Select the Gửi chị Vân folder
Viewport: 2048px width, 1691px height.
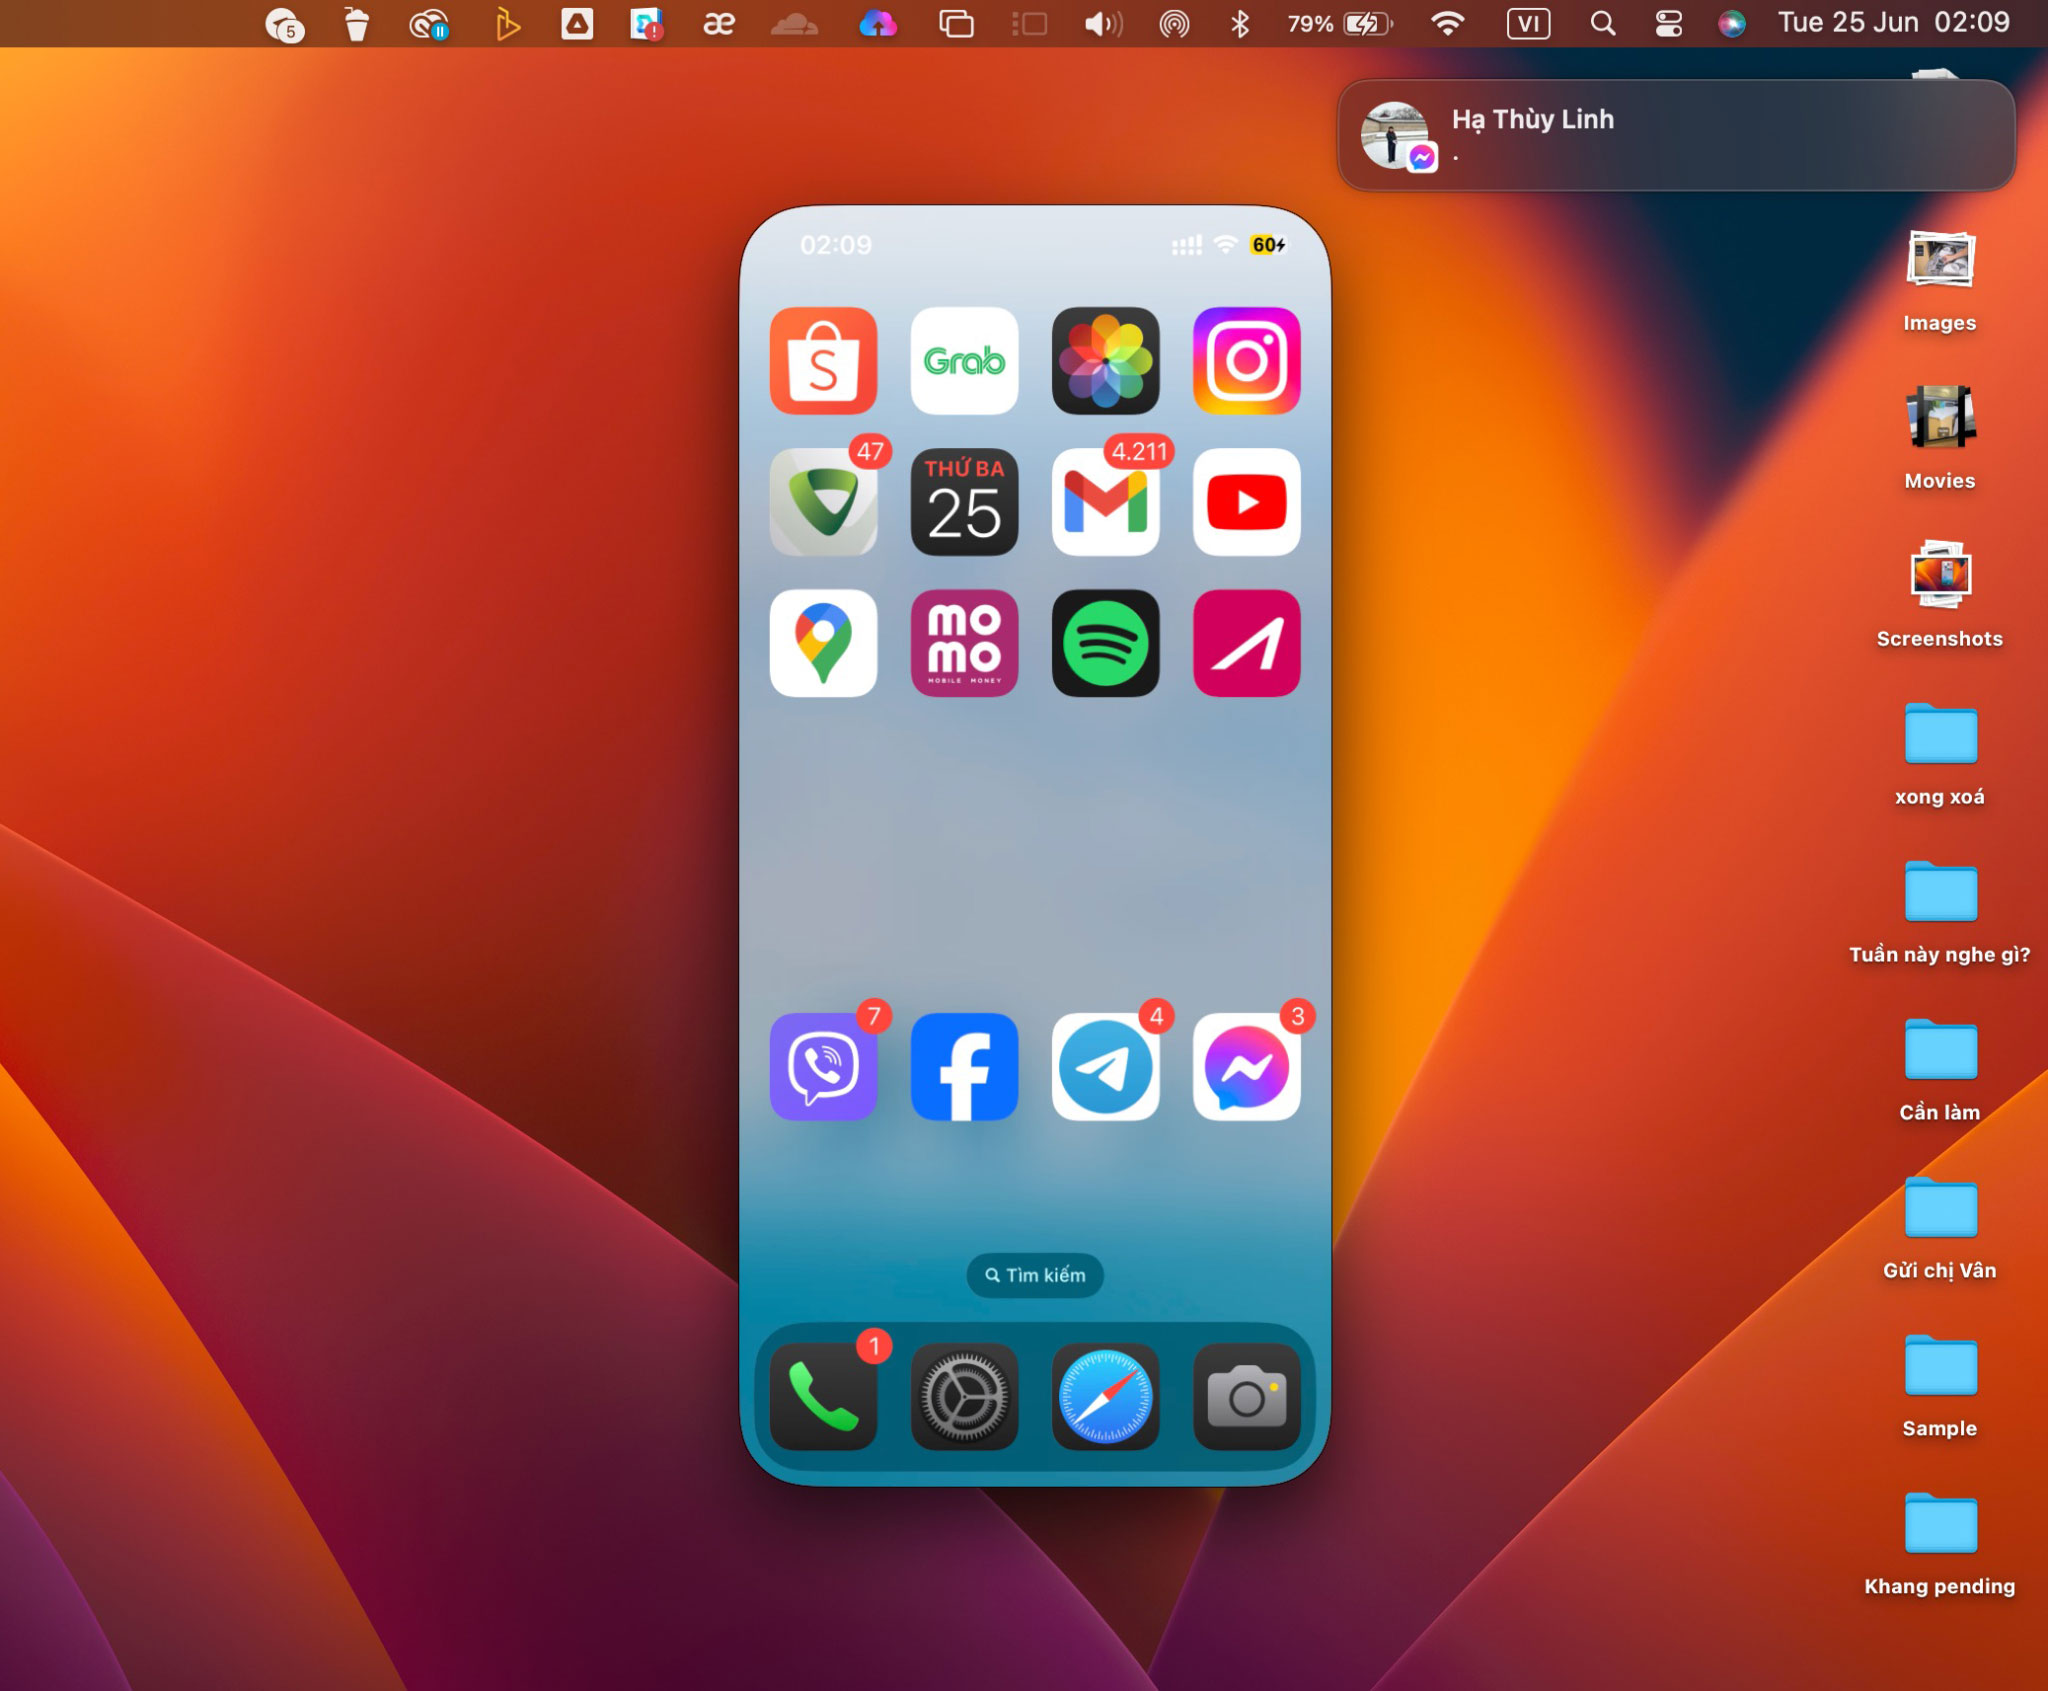coord(1939,1228)
